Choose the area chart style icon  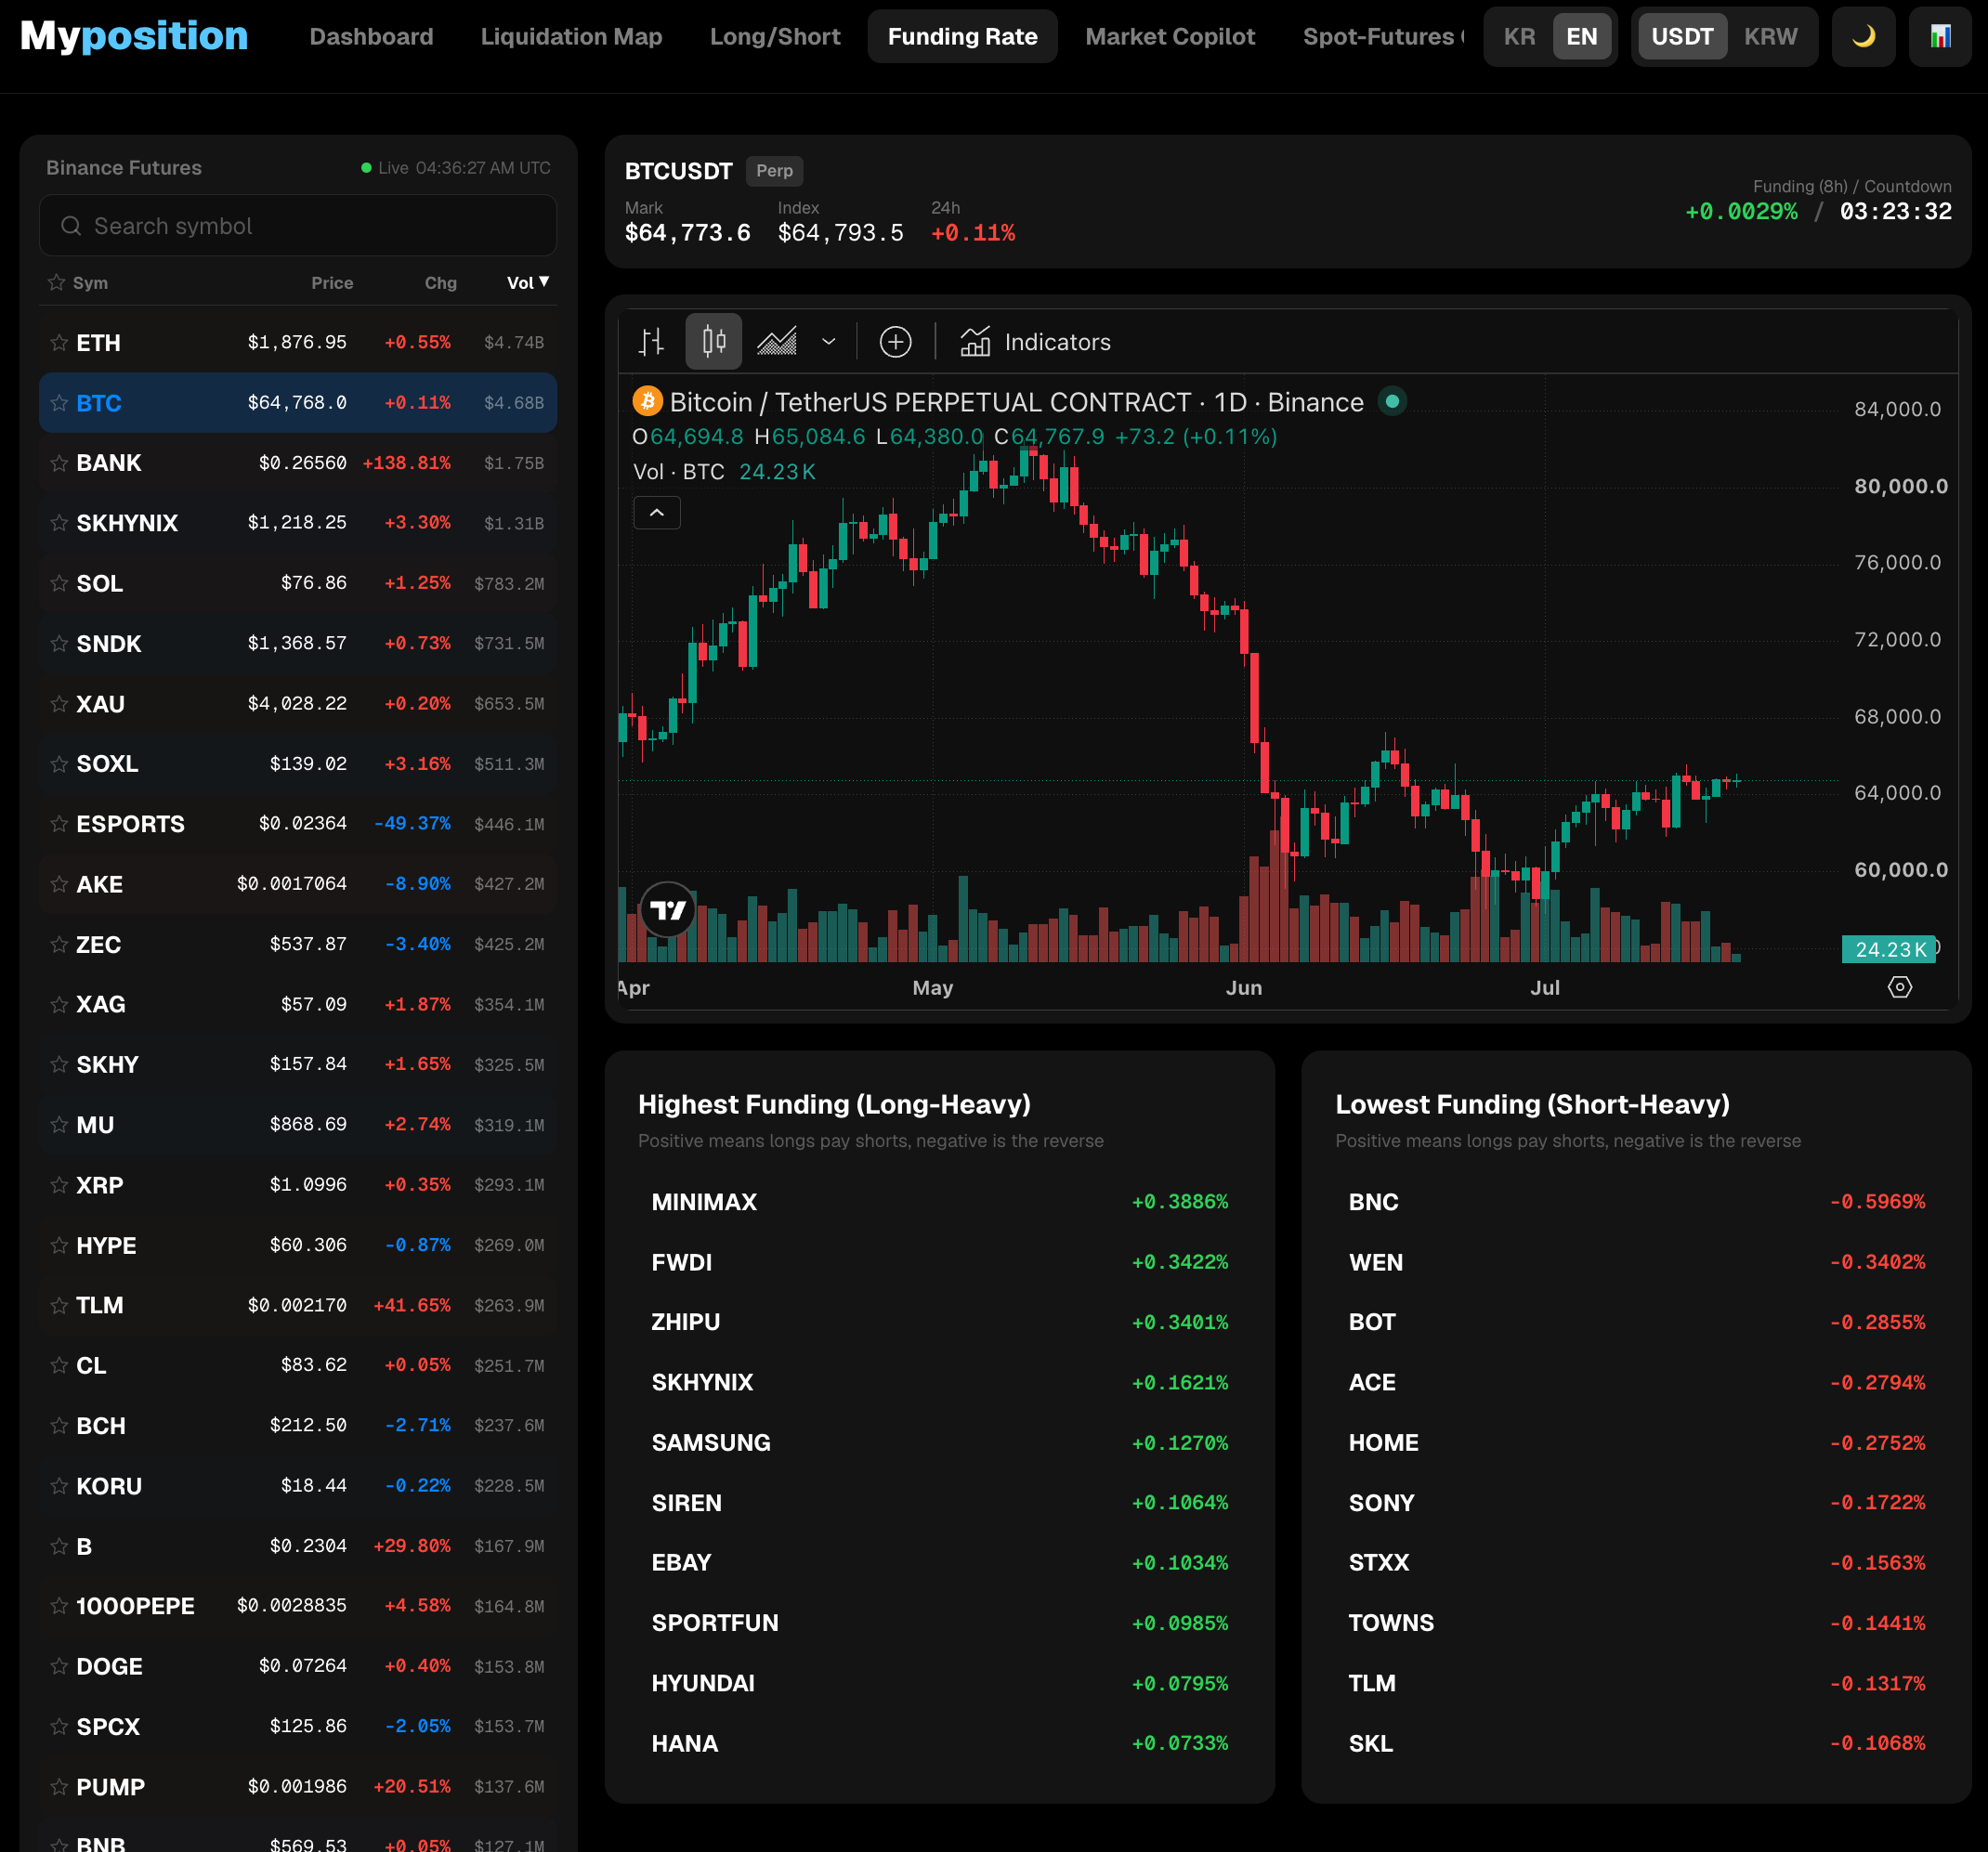coord(777,342)
